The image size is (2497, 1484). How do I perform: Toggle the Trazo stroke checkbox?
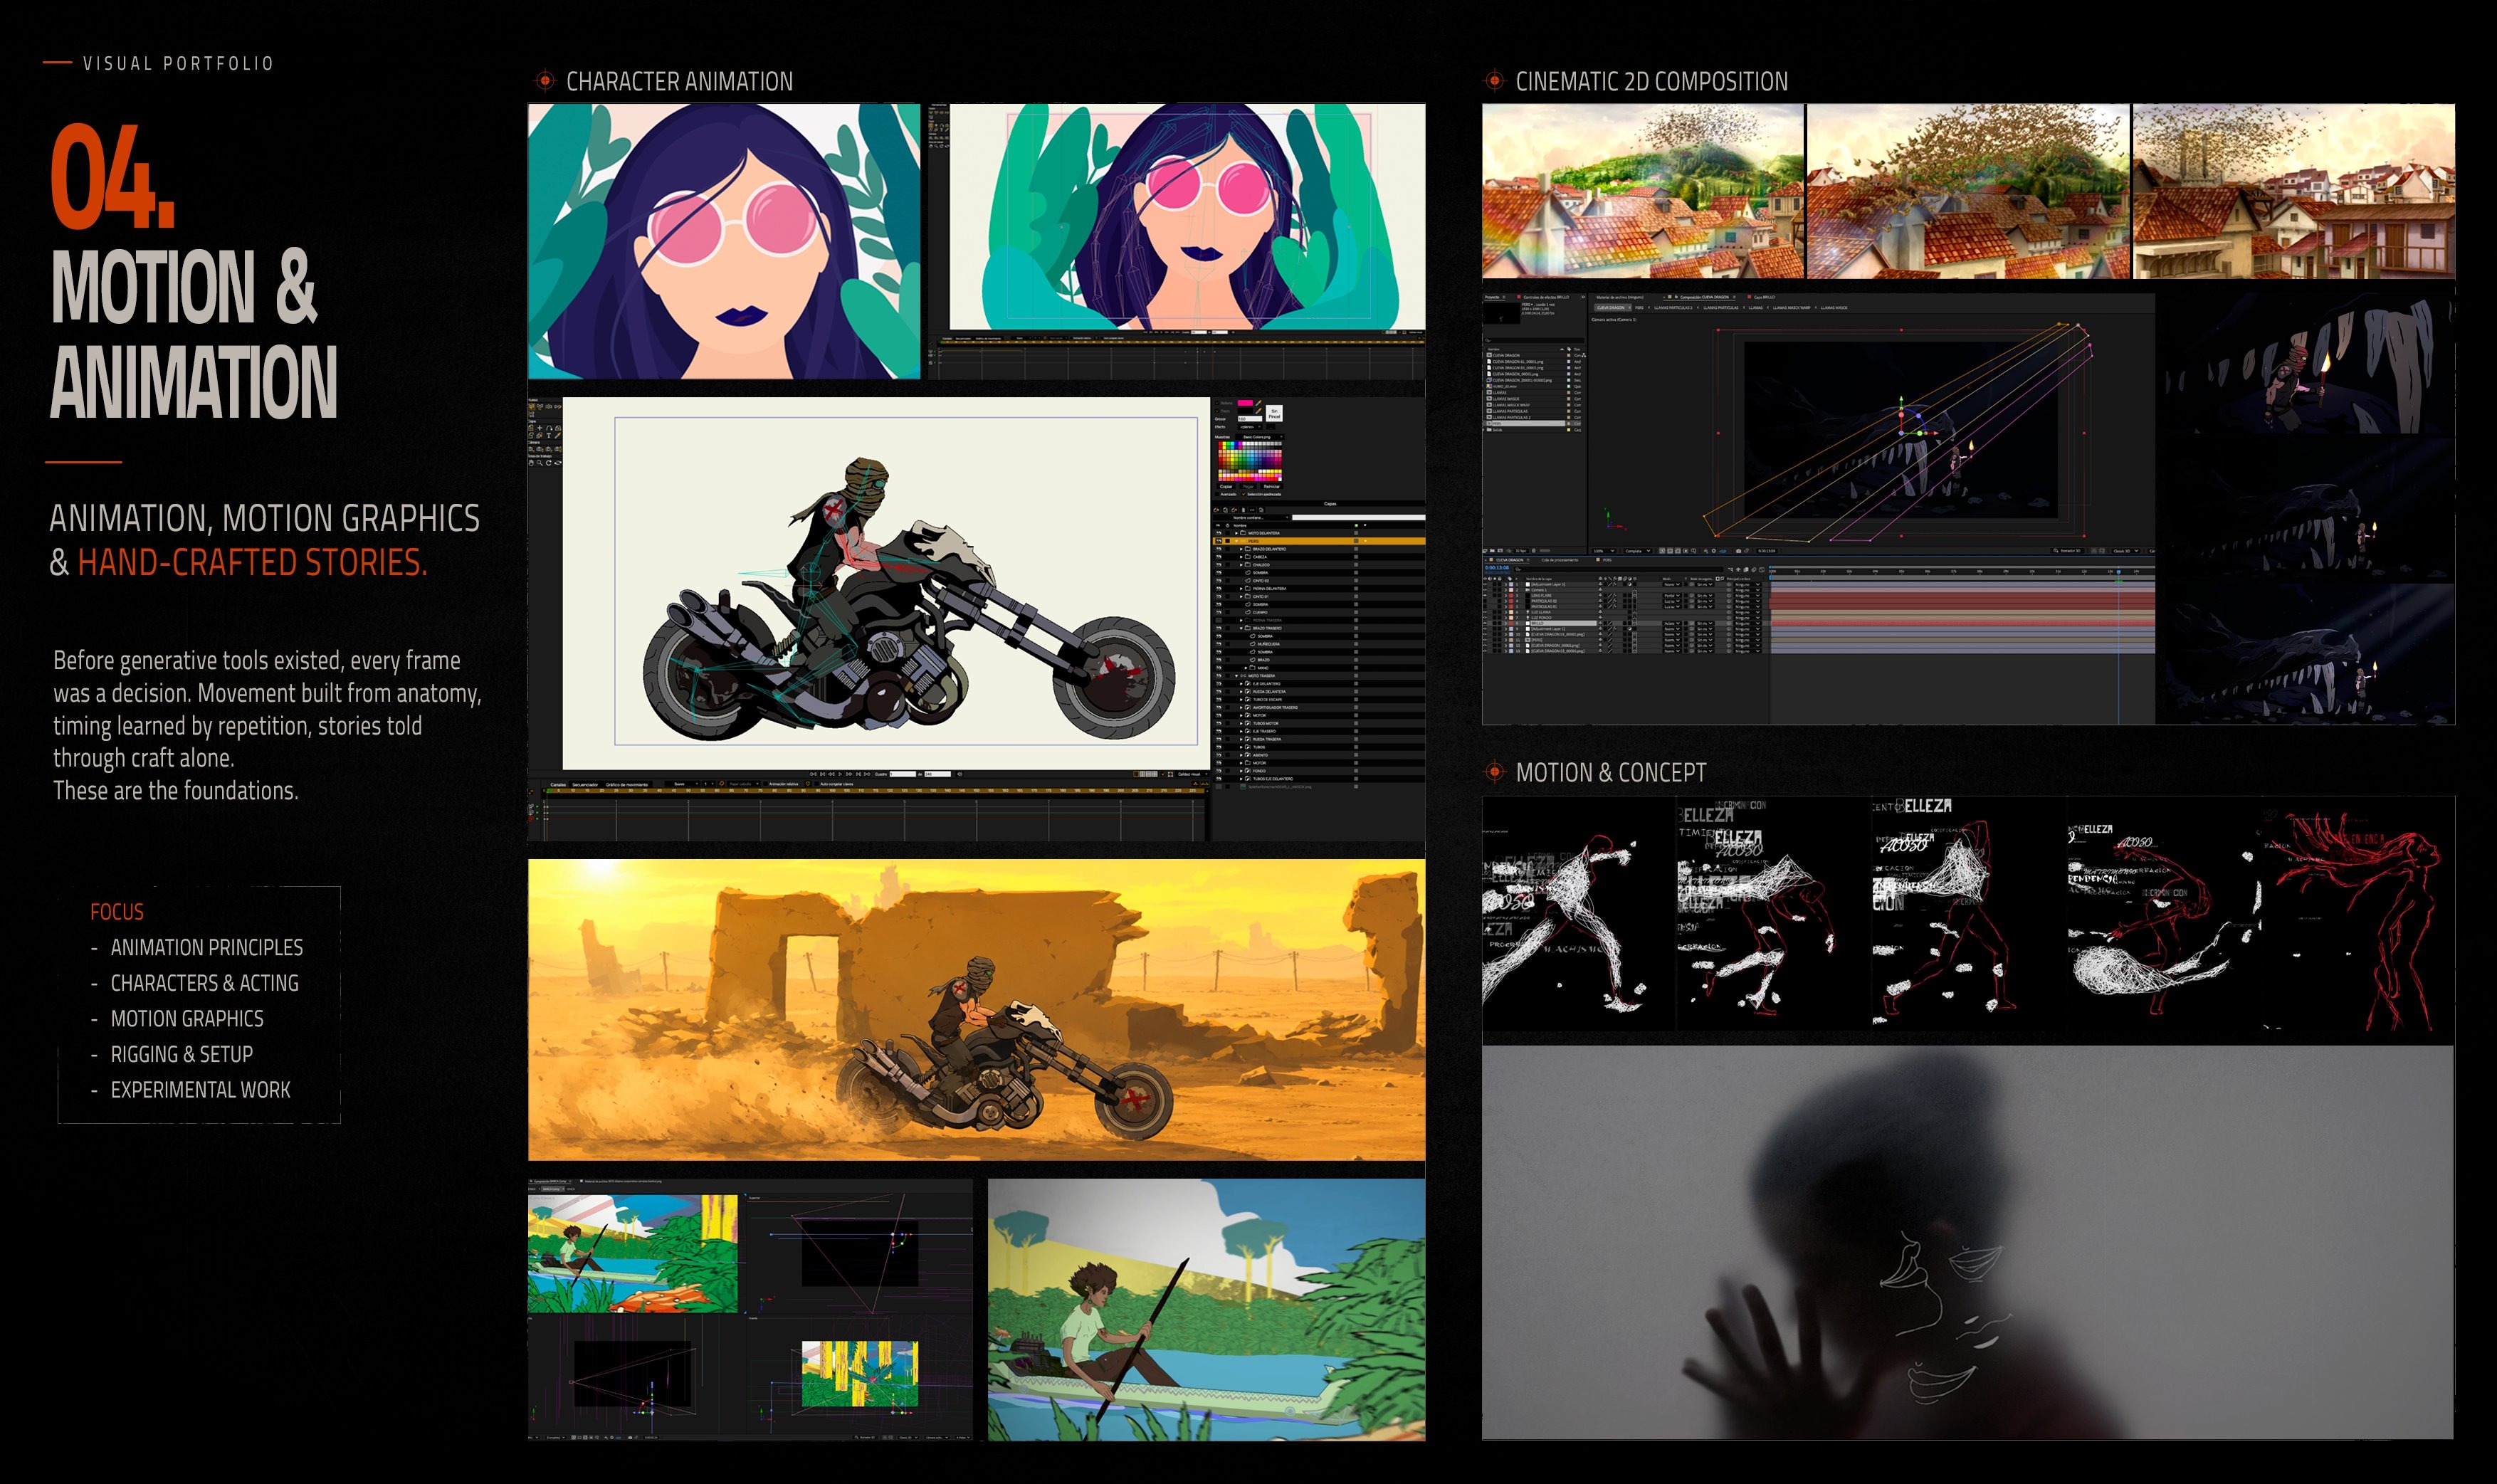[x=1217, y=411]
